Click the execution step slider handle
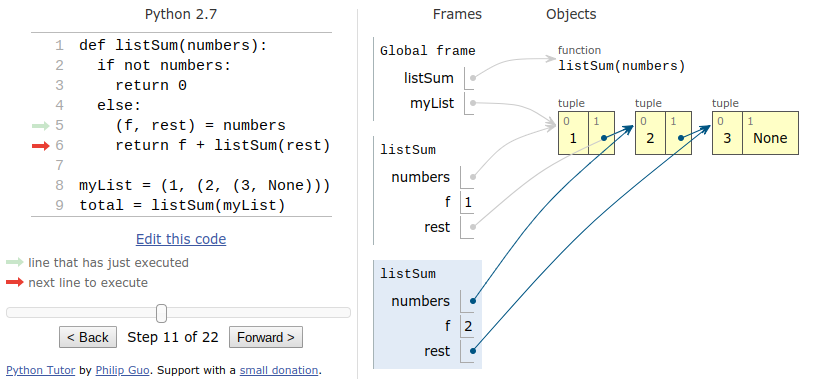Image resolution: width=833 pixels, height=381 pixels. point(162,313)
